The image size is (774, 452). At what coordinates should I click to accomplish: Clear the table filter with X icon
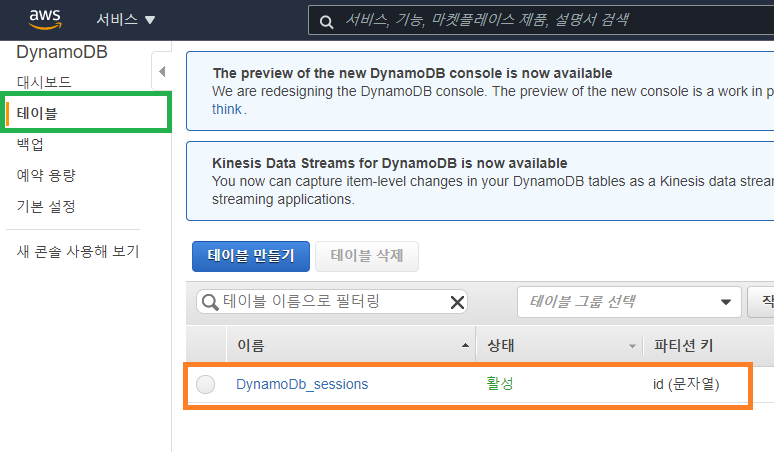[x=458, y=302]
